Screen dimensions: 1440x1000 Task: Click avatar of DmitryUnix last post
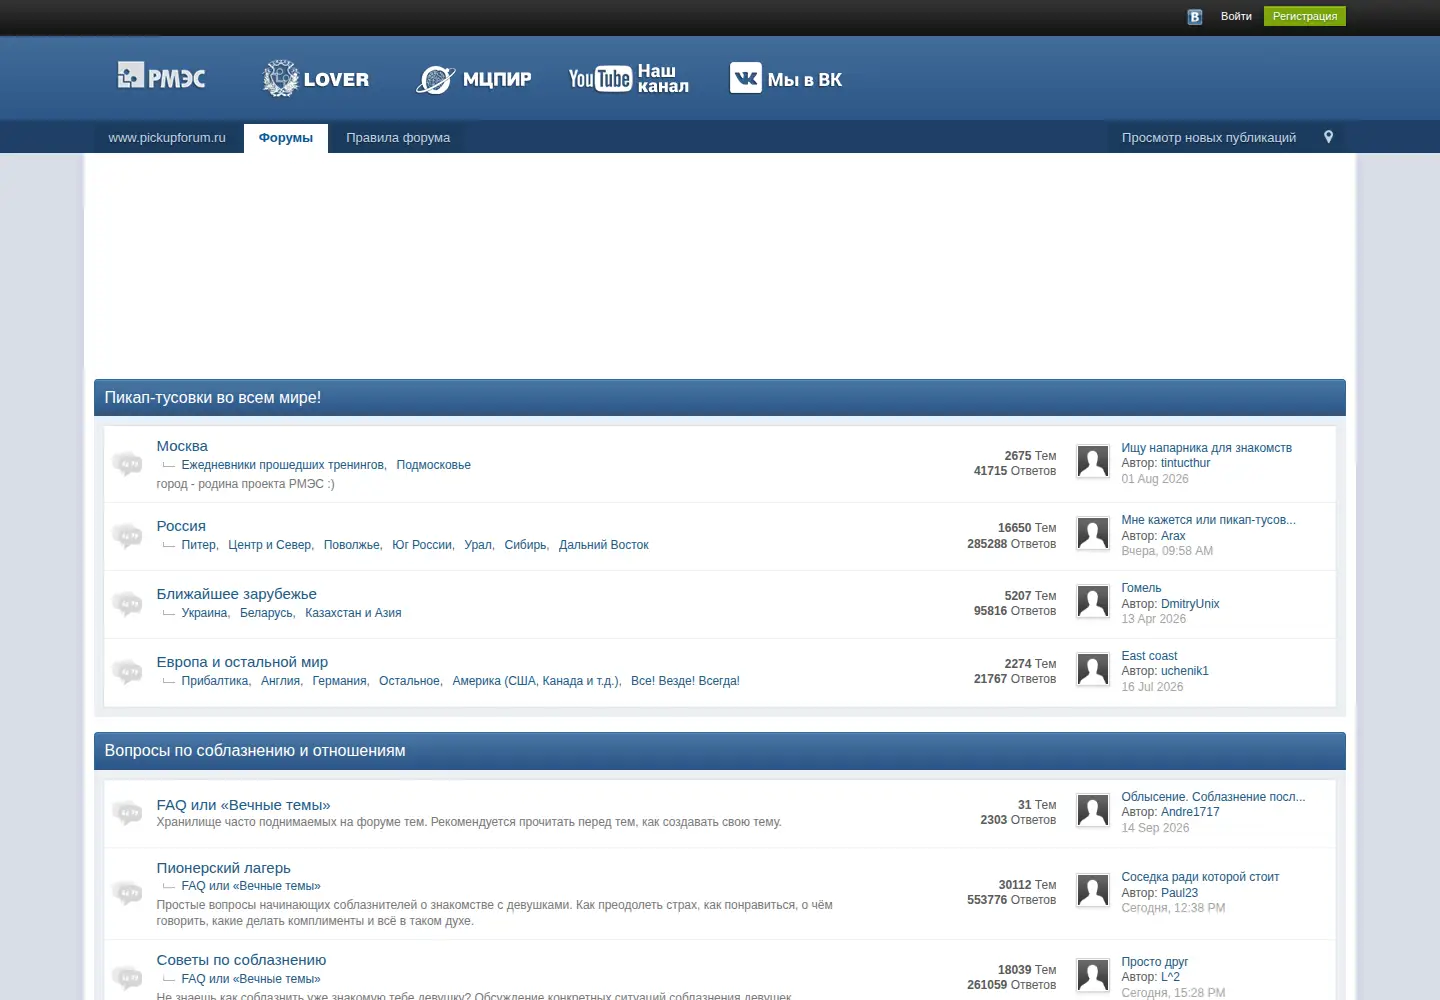(x=1093, y=602)
